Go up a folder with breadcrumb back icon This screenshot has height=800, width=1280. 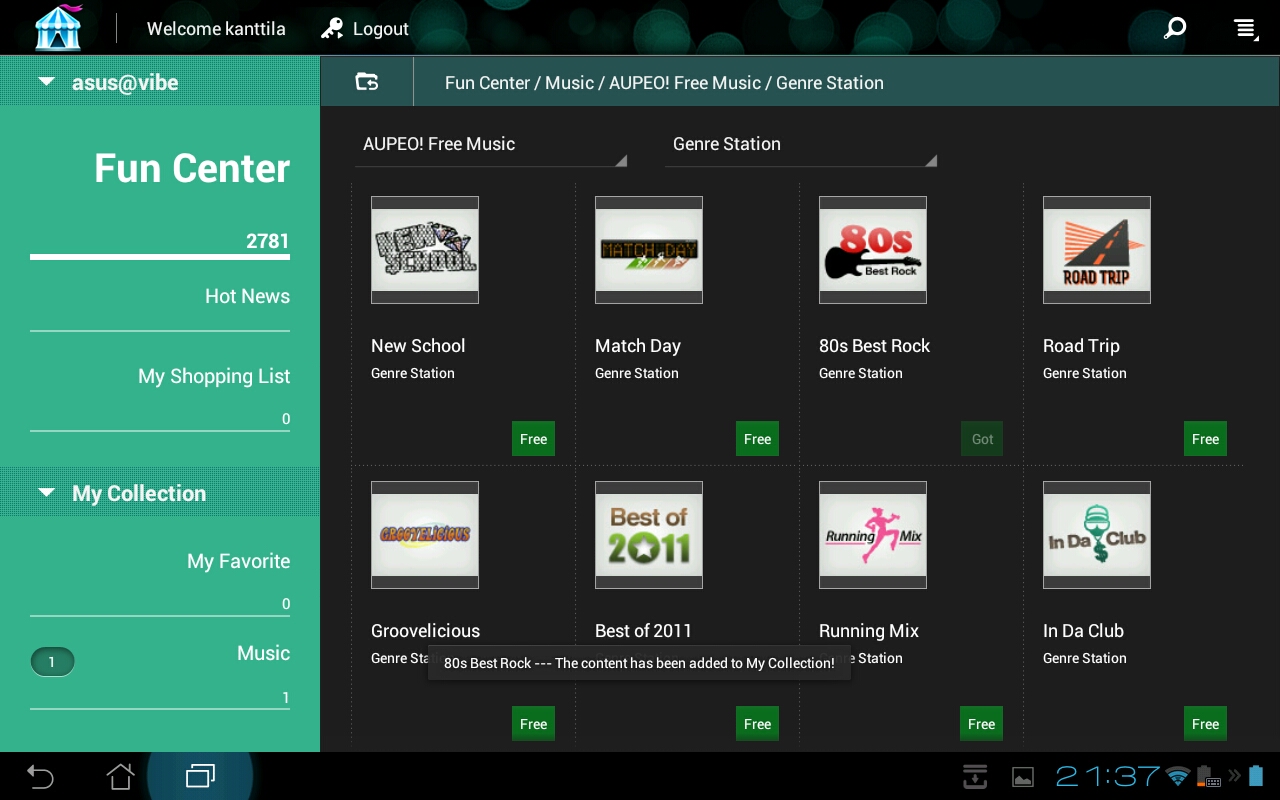(367, 82)
